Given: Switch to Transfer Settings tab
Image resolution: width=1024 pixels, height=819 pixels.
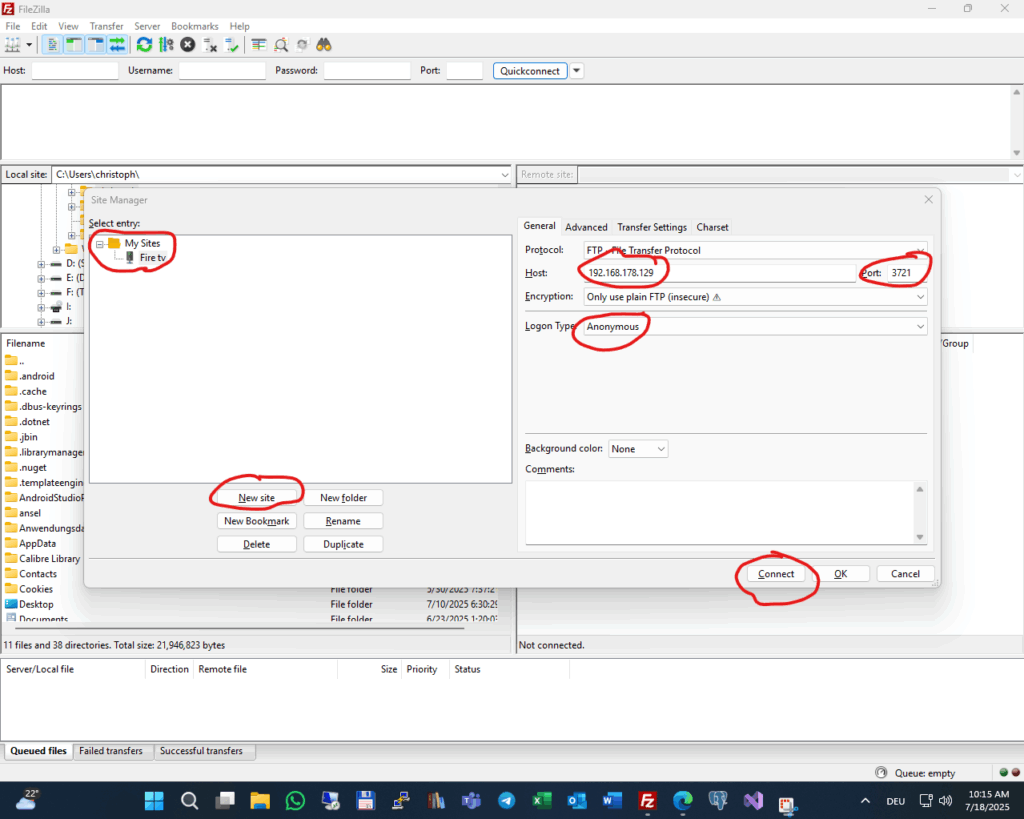Looking at the screenshot, I should 652,227.
